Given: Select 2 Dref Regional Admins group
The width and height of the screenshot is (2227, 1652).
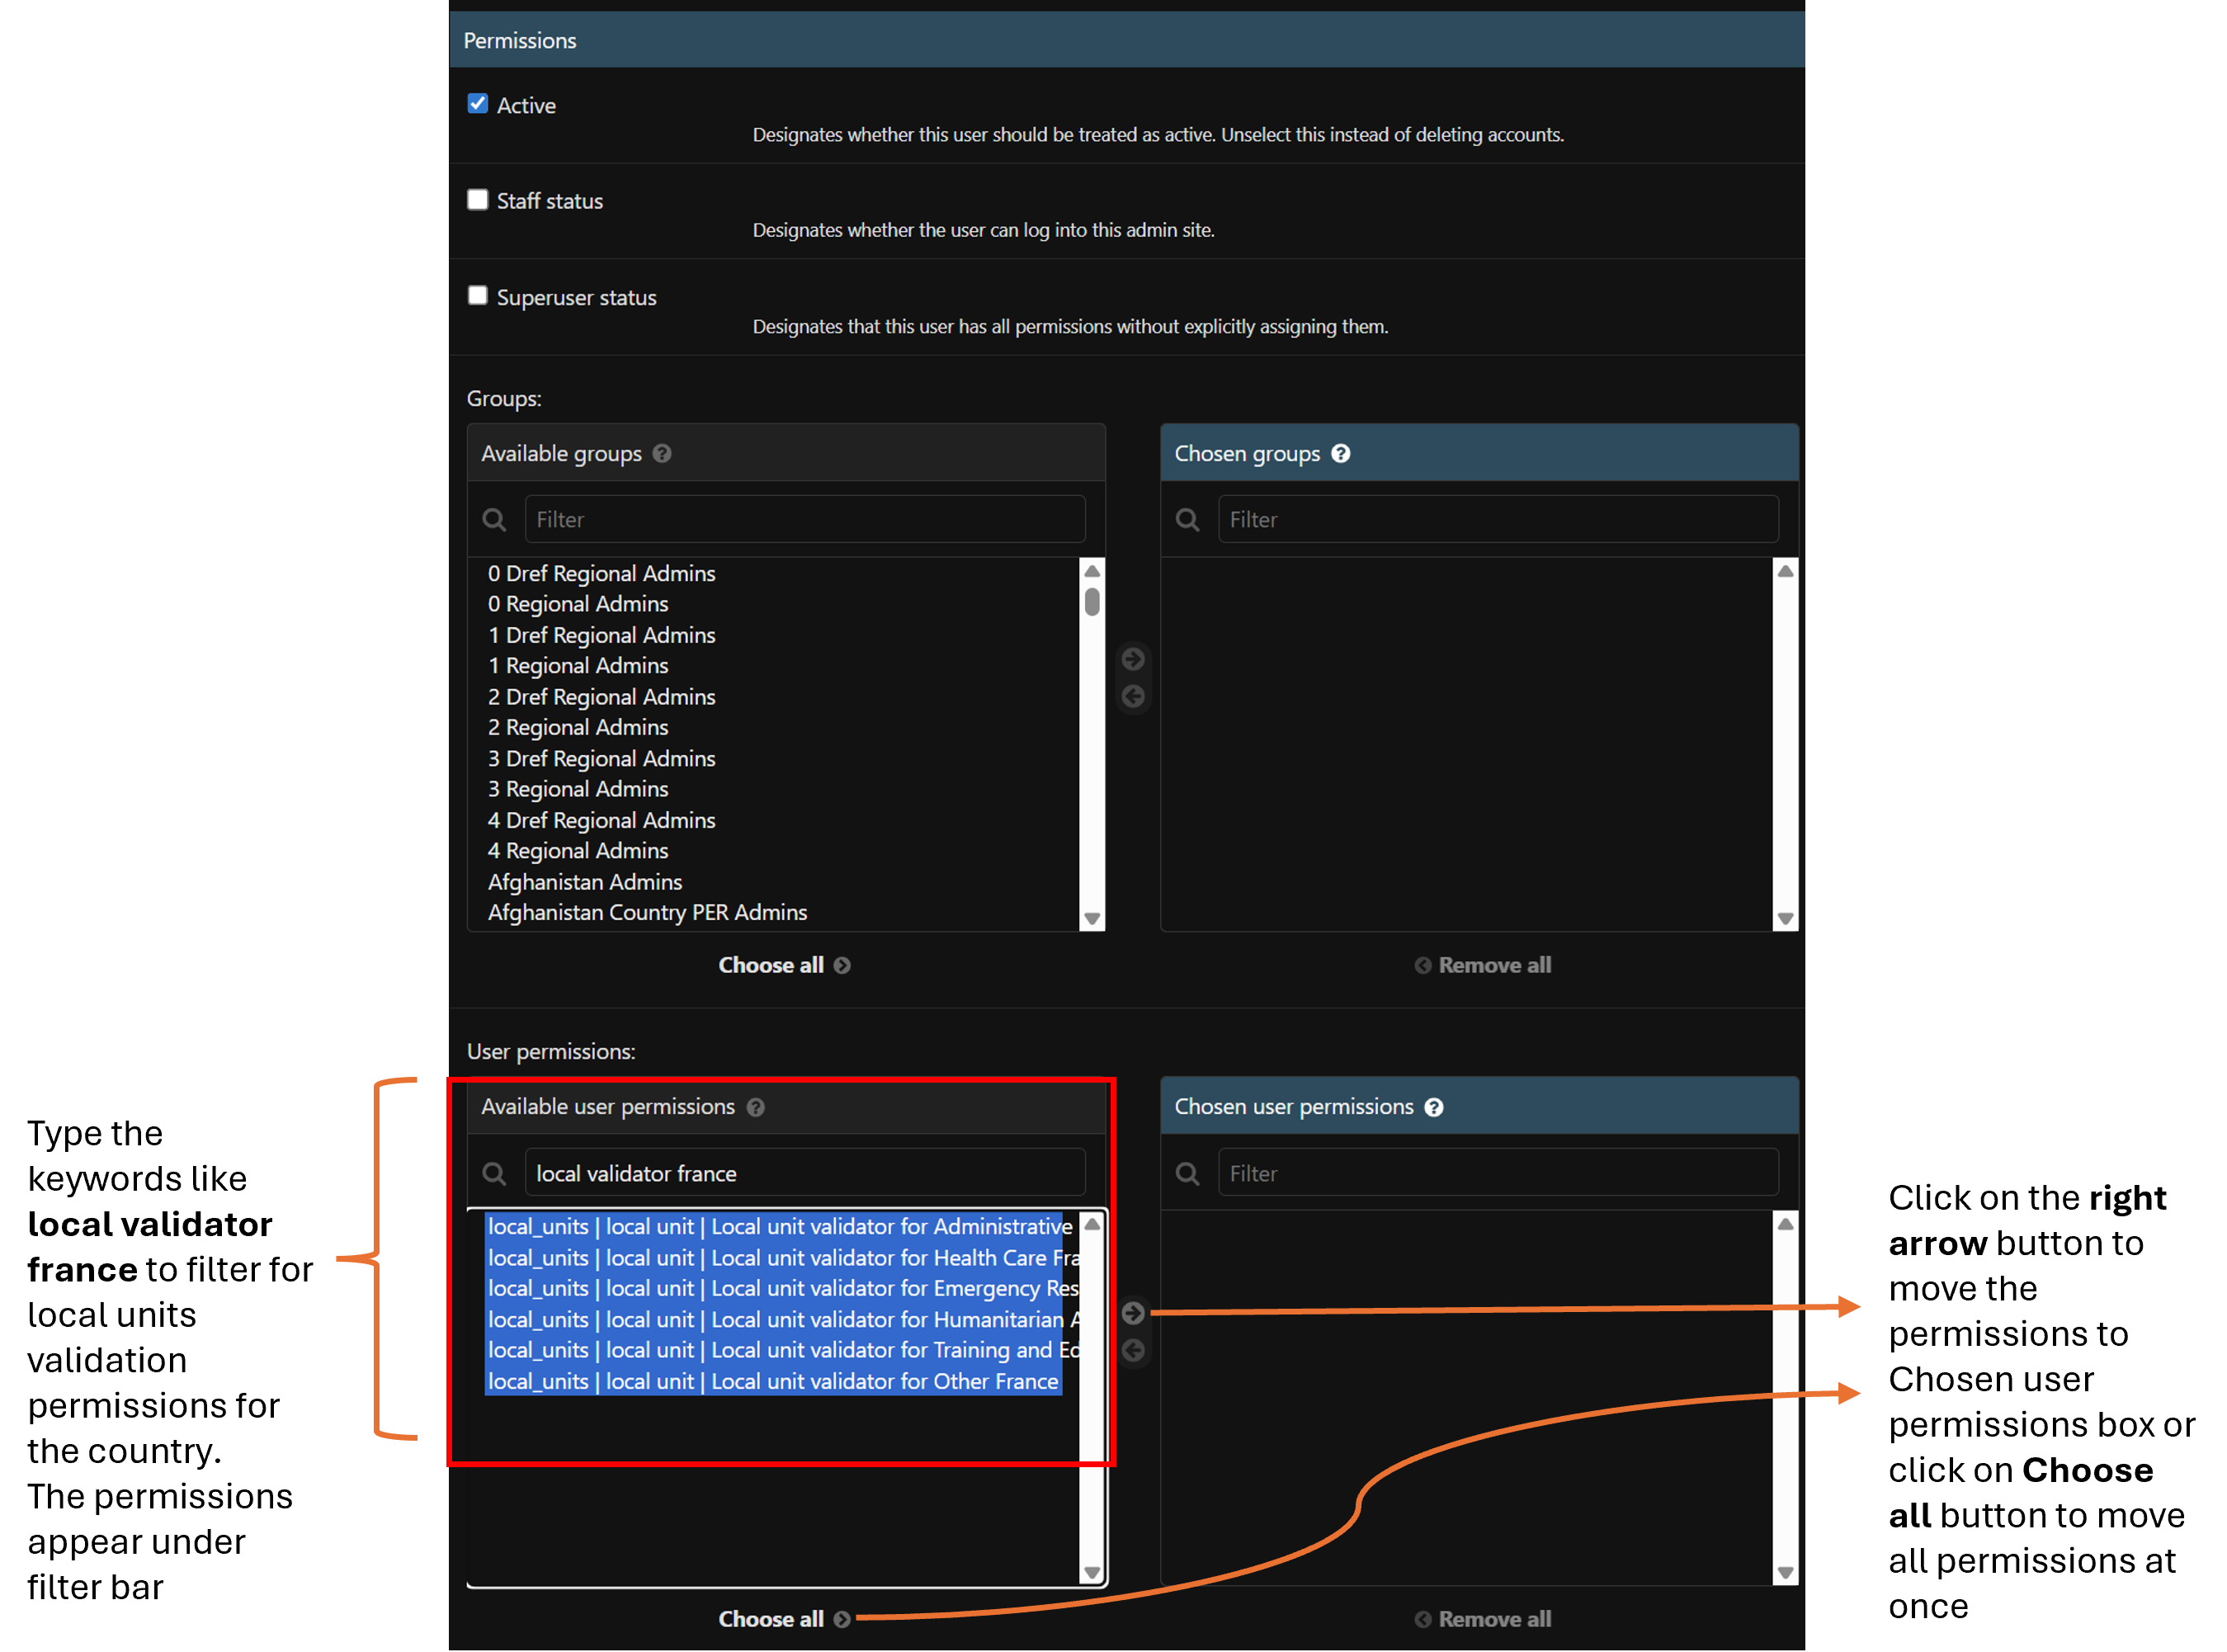Looking at the screenshot, I should 601,697.
